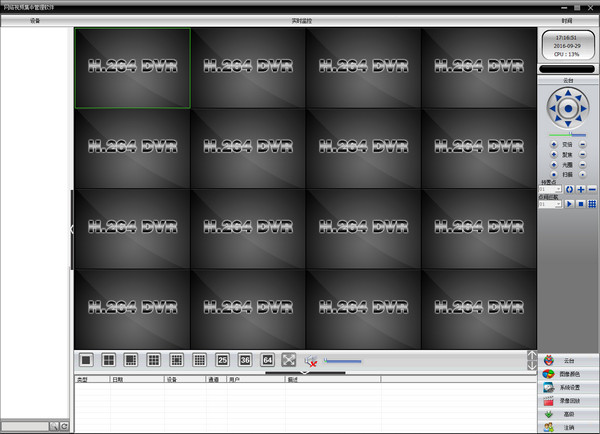Switch to 64-channel view layout
The image size is (600, 434).
click(x=267, y=360)
